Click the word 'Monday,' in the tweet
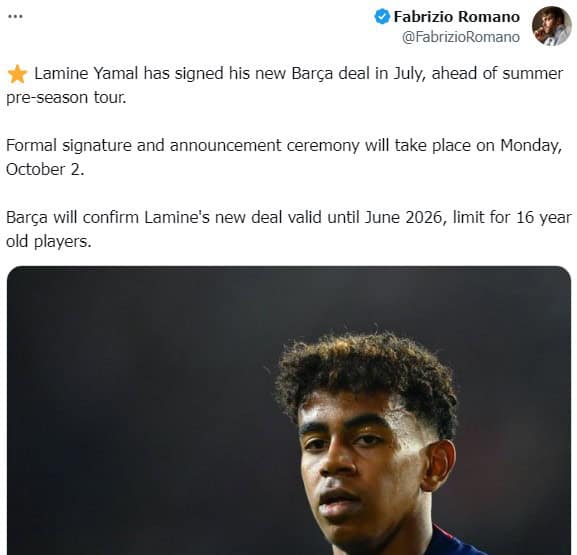The image size is (577, 555). pyautogui.click(x=531, y=146)
